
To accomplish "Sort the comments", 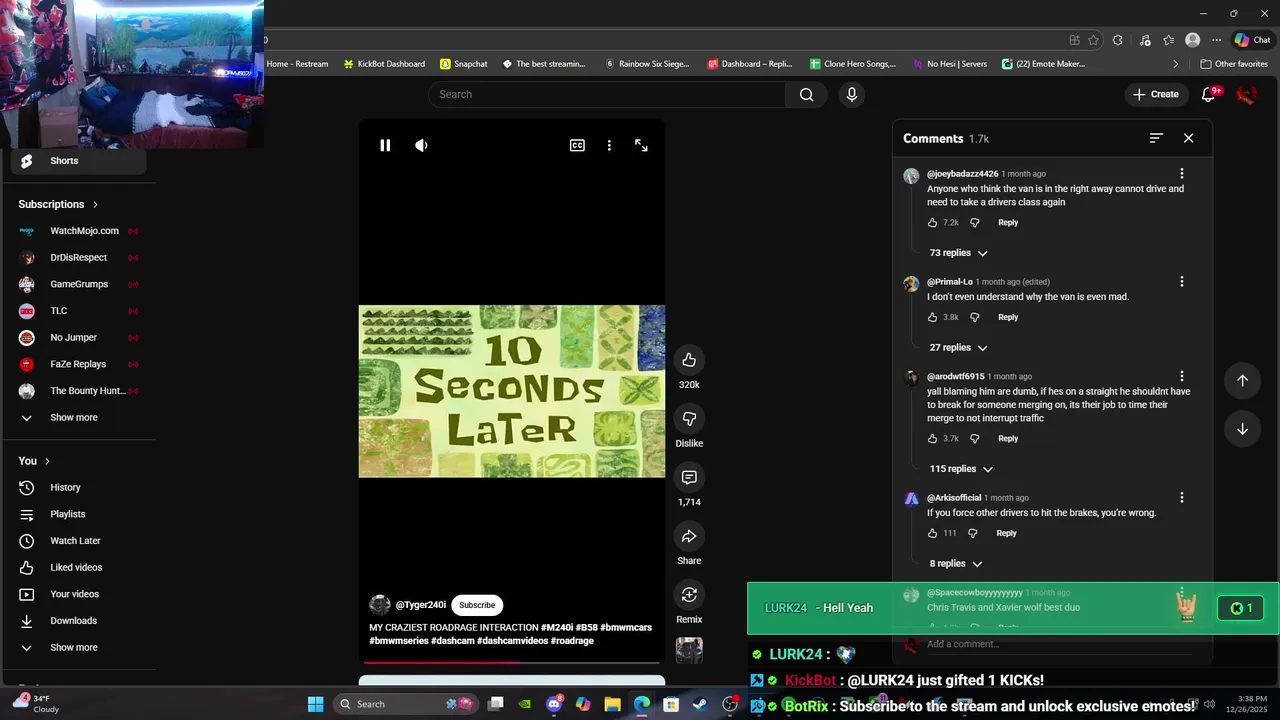I will (1156, 138).
